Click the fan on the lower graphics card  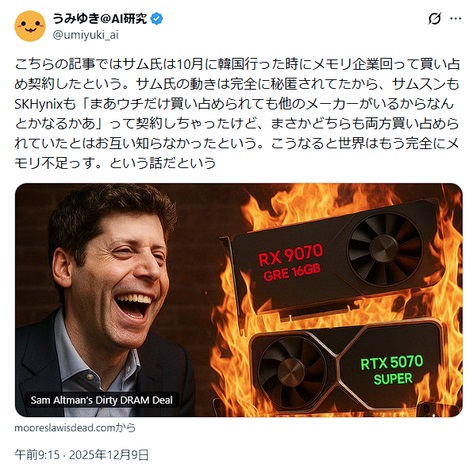[291, 372]
